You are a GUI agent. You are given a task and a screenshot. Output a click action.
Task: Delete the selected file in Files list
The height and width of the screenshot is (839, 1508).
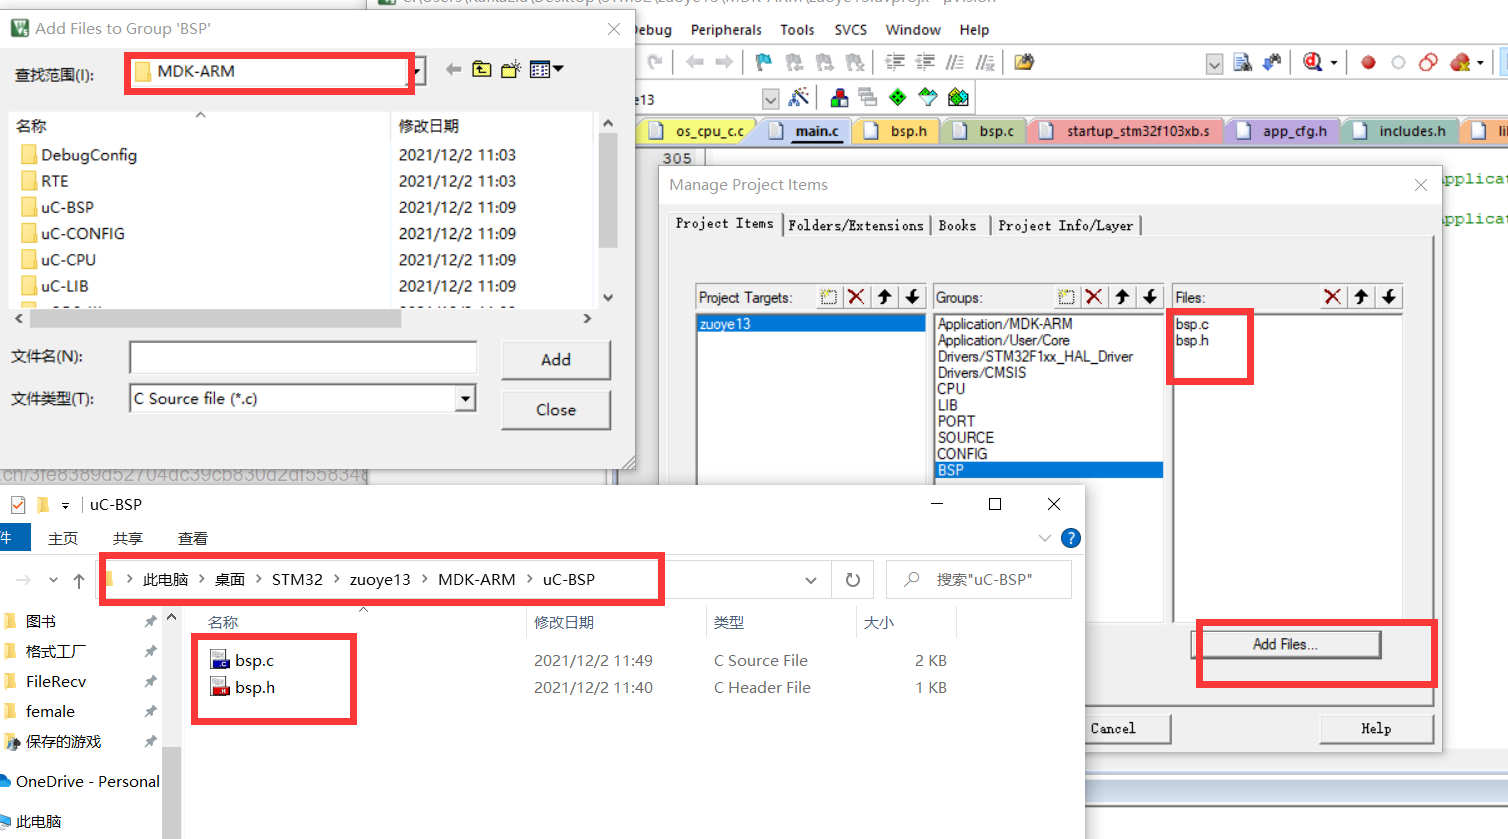(x=1332, y=297)
